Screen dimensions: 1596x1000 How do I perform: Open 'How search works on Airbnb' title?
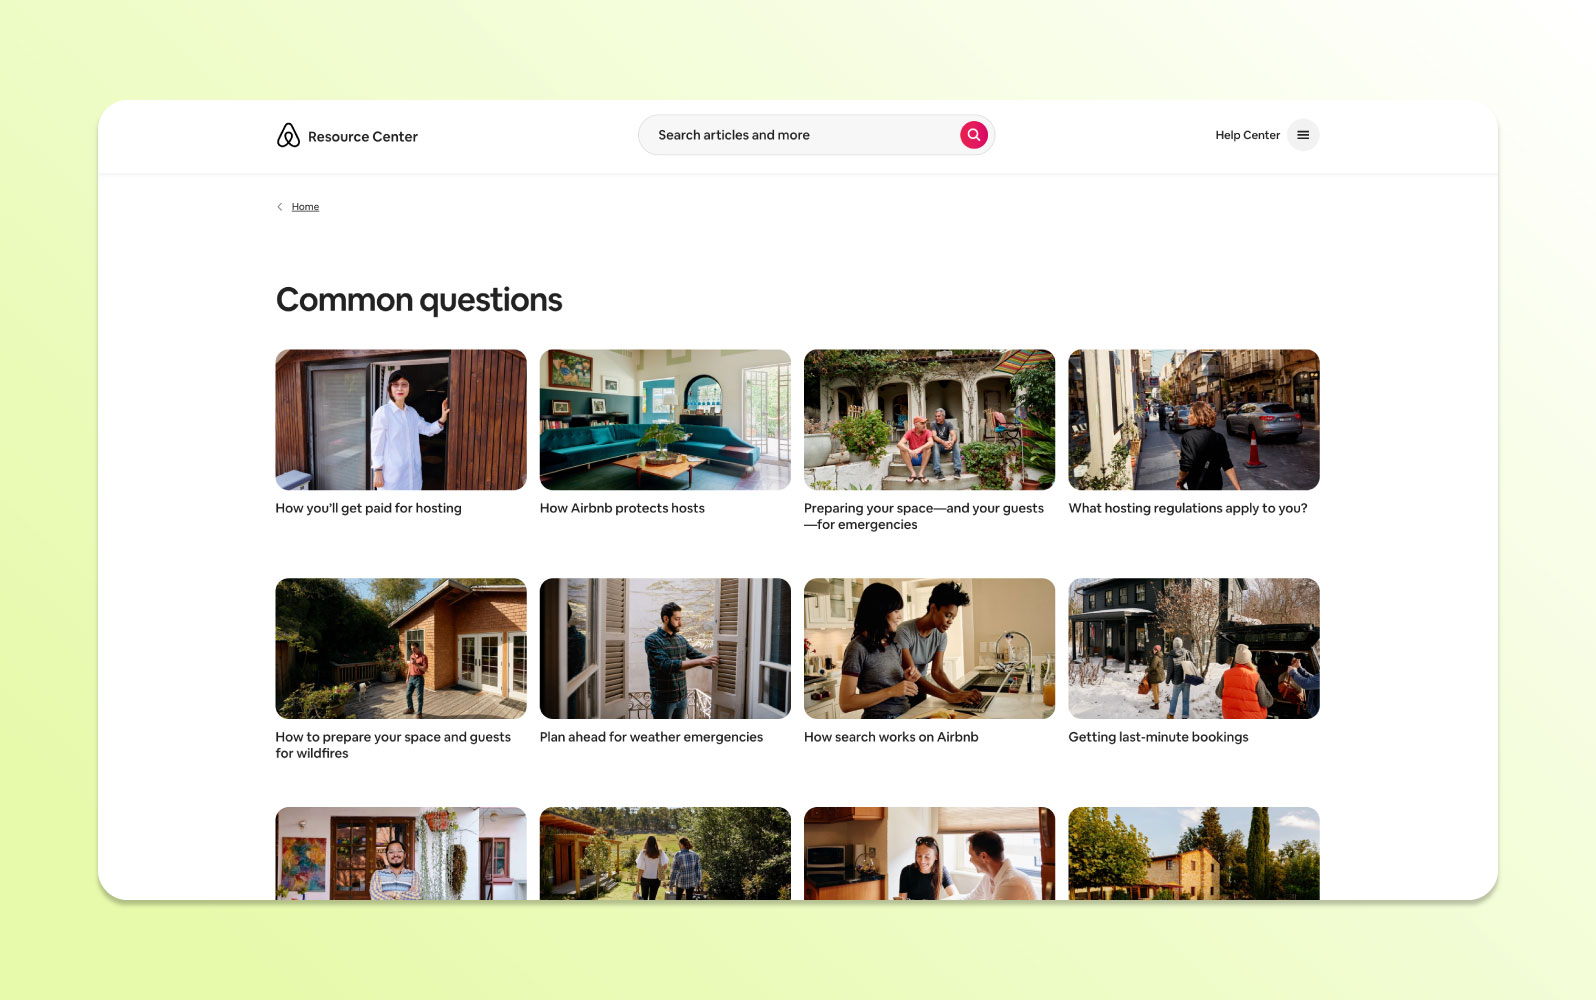(x=891, y=737)
